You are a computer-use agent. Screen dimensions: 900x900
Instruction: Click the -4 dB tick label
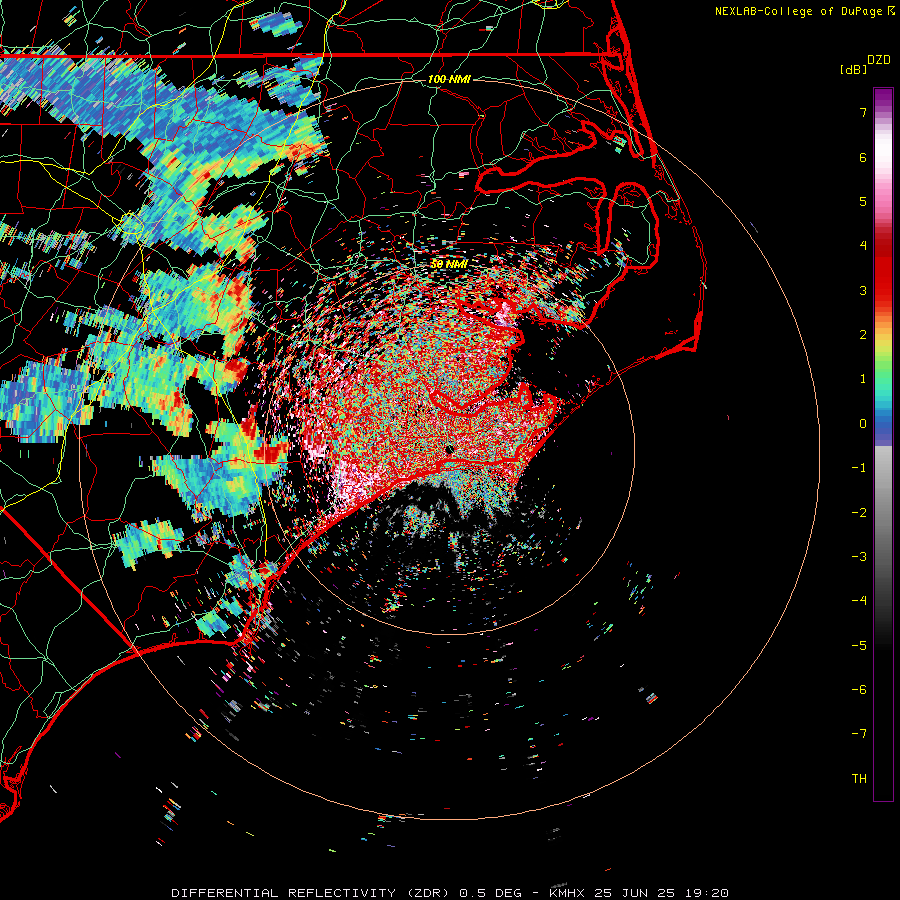coord(859,601)
